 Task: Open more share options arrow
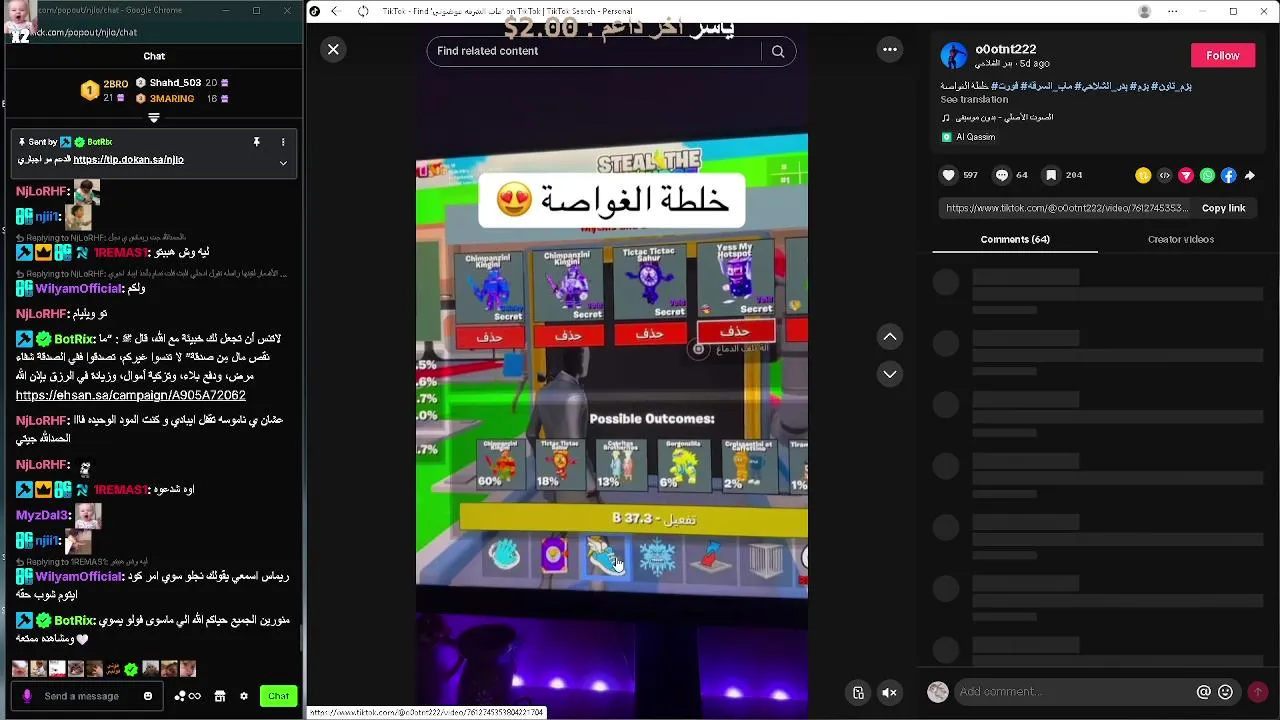coord(1250,175)
